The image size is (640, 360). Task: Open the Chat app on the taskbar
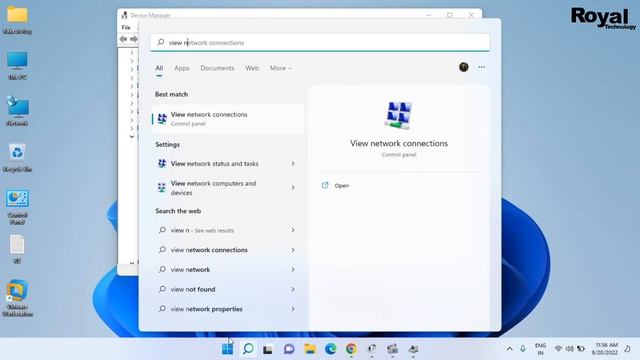[x=289, y=349]
